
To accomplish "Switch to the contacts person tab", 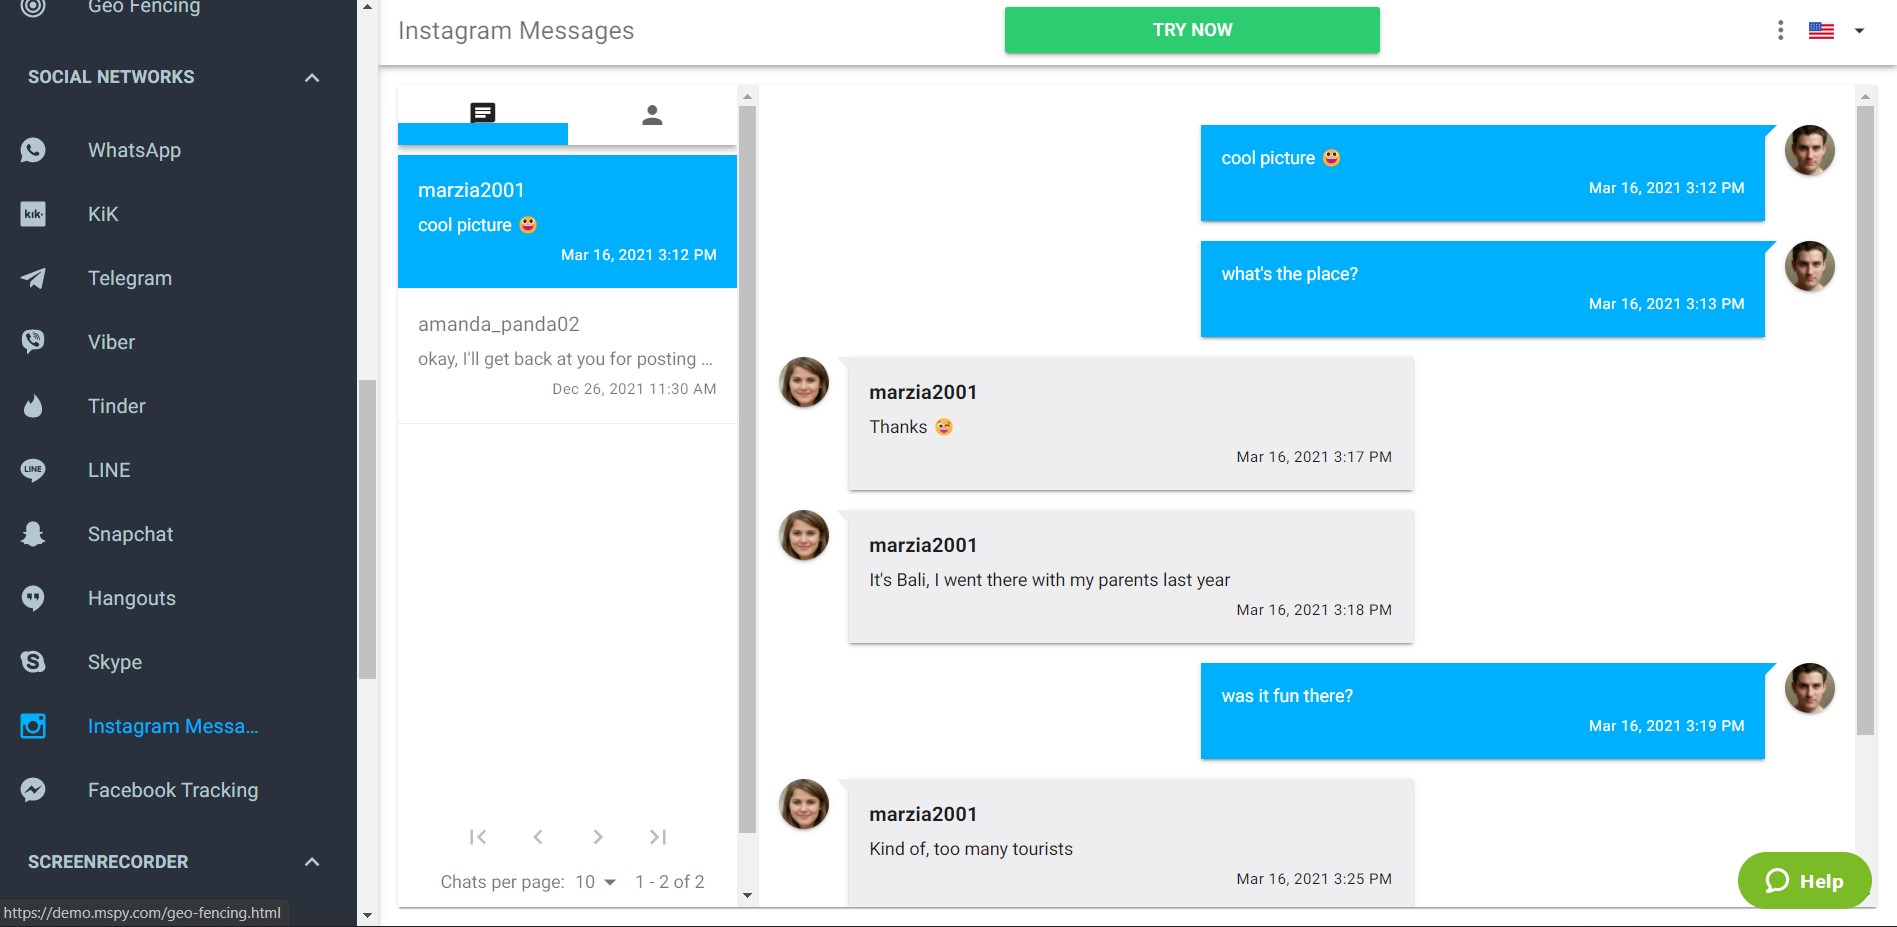I will click(x=652, y=115).
